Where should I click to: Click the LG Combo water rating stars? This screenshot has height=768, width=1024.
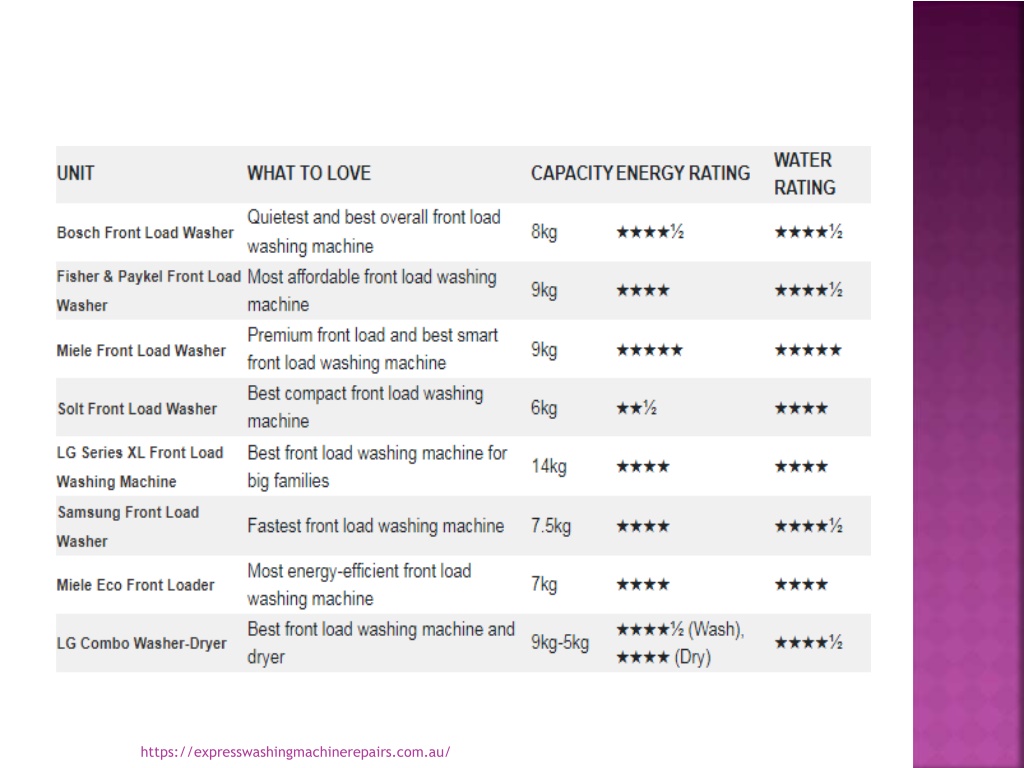[x=808, y=643]
